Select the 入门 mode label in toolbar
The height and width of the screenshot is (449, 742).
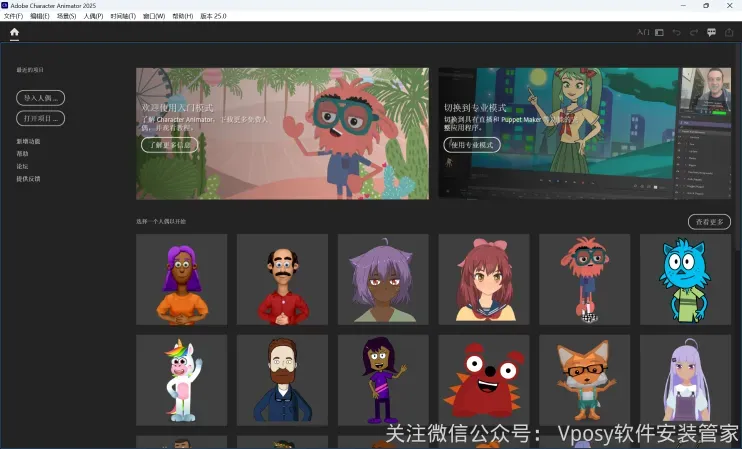point(643,32)
